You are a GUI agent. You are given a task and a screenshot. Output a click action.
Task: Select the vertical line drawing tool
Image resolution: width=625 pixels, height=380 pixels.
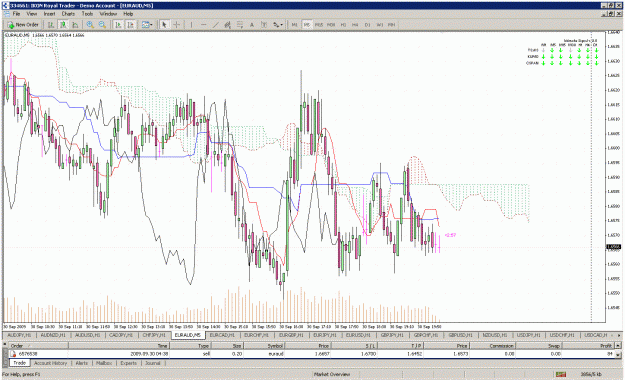tap(192, 25)
